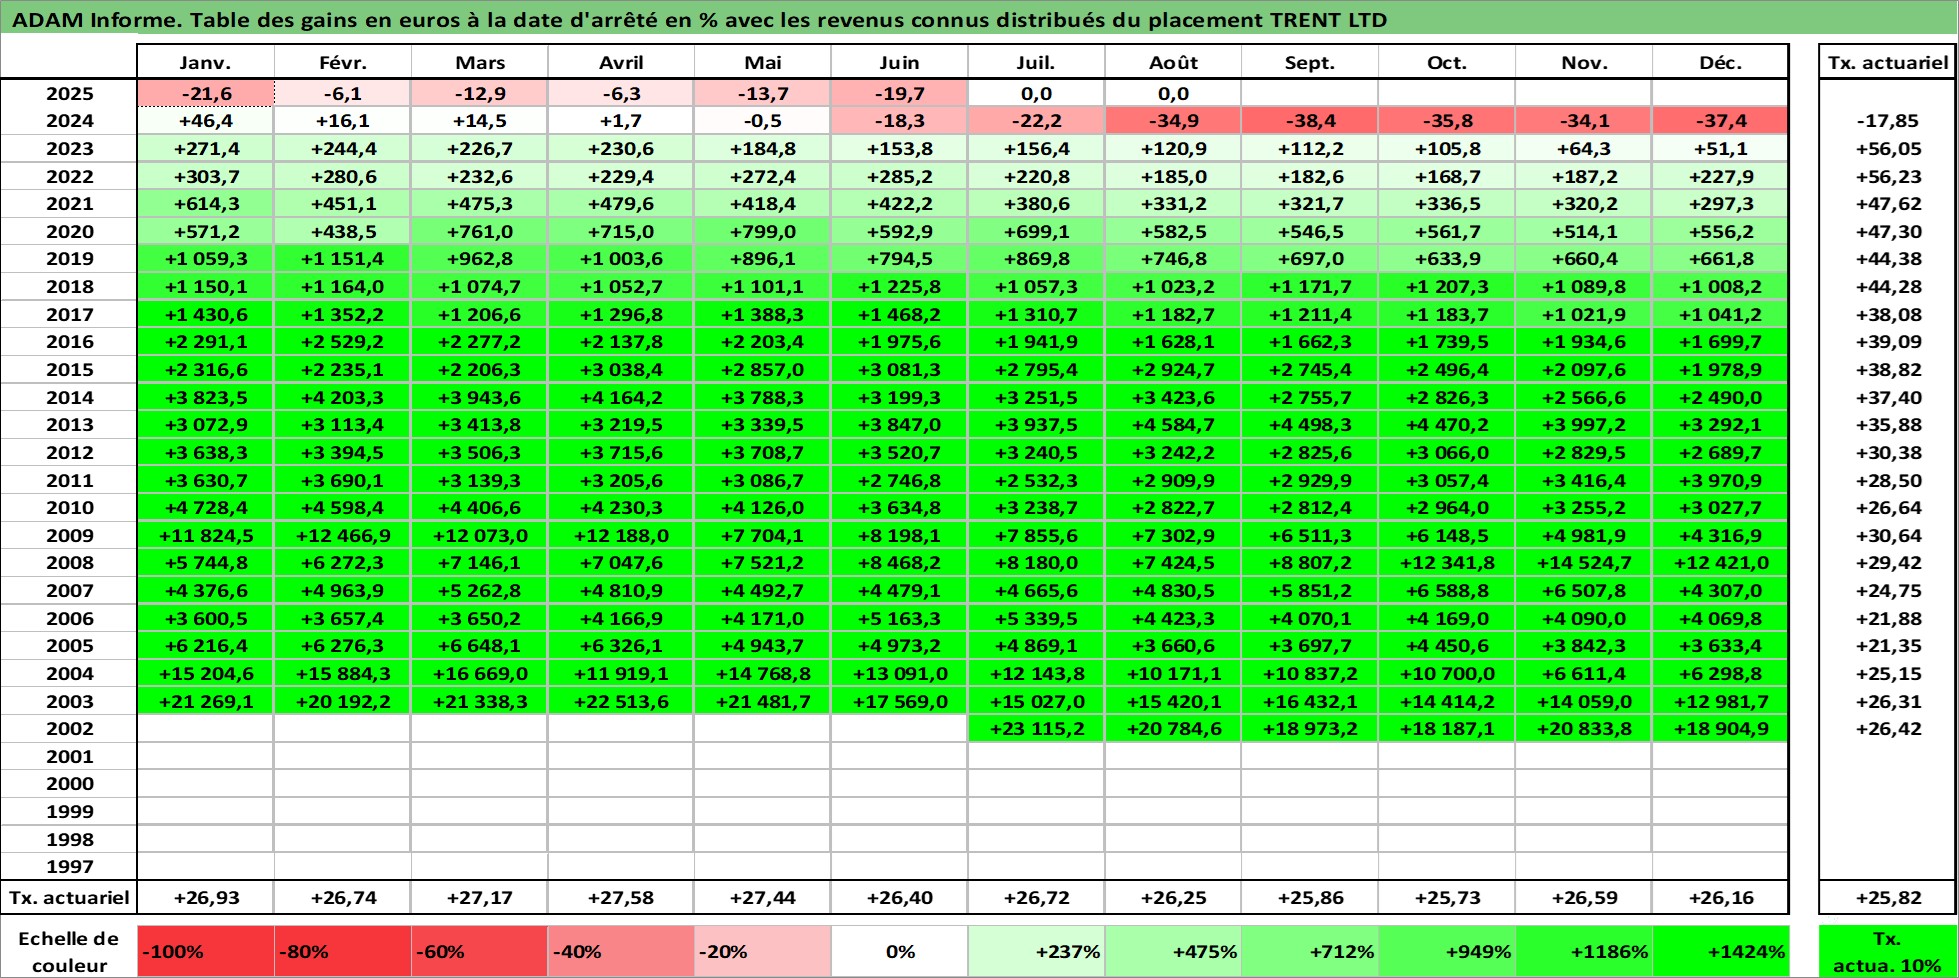This screenshot has height=978, width=1959.
Task: Select the Avril column header
Action: click(621, 62)
